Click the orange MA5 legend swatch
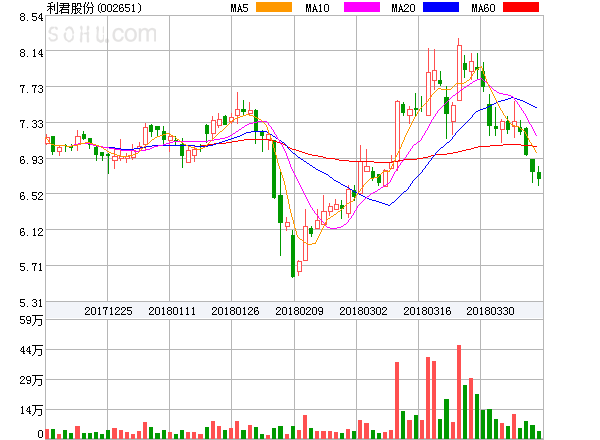600x440 pixels. 274,7
